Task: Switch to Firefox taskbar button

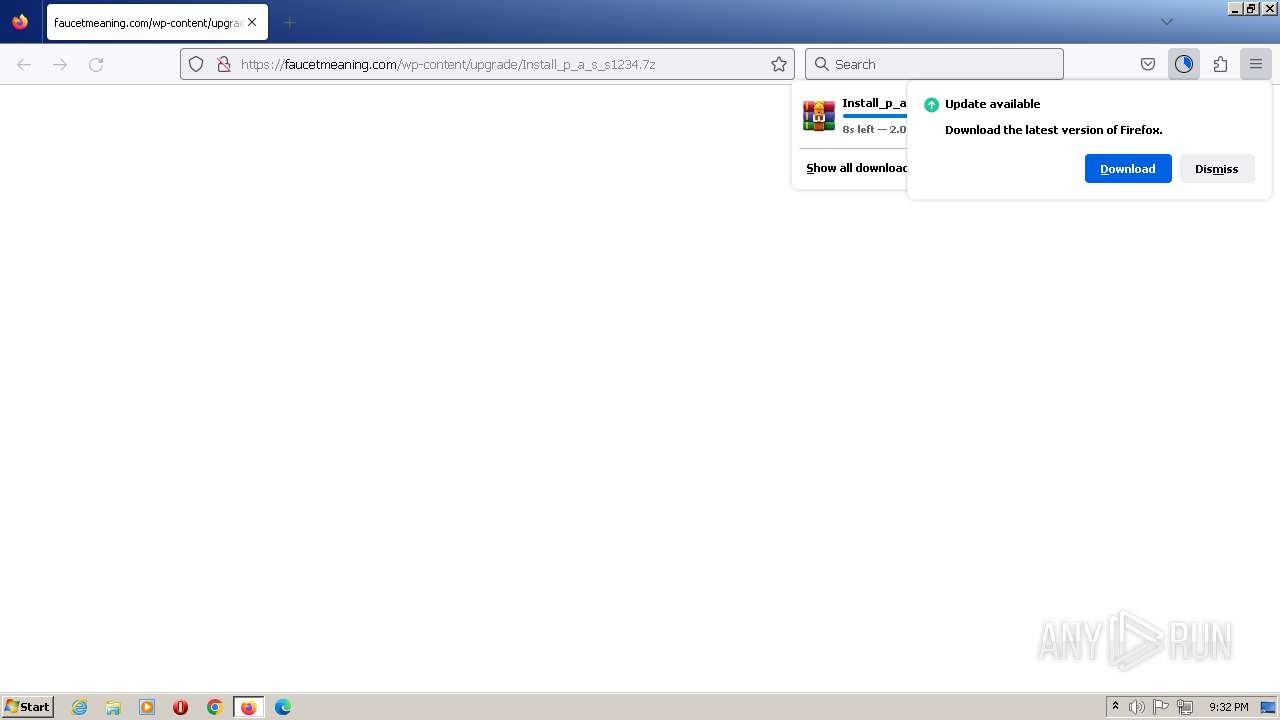Action: pos(248,707)
